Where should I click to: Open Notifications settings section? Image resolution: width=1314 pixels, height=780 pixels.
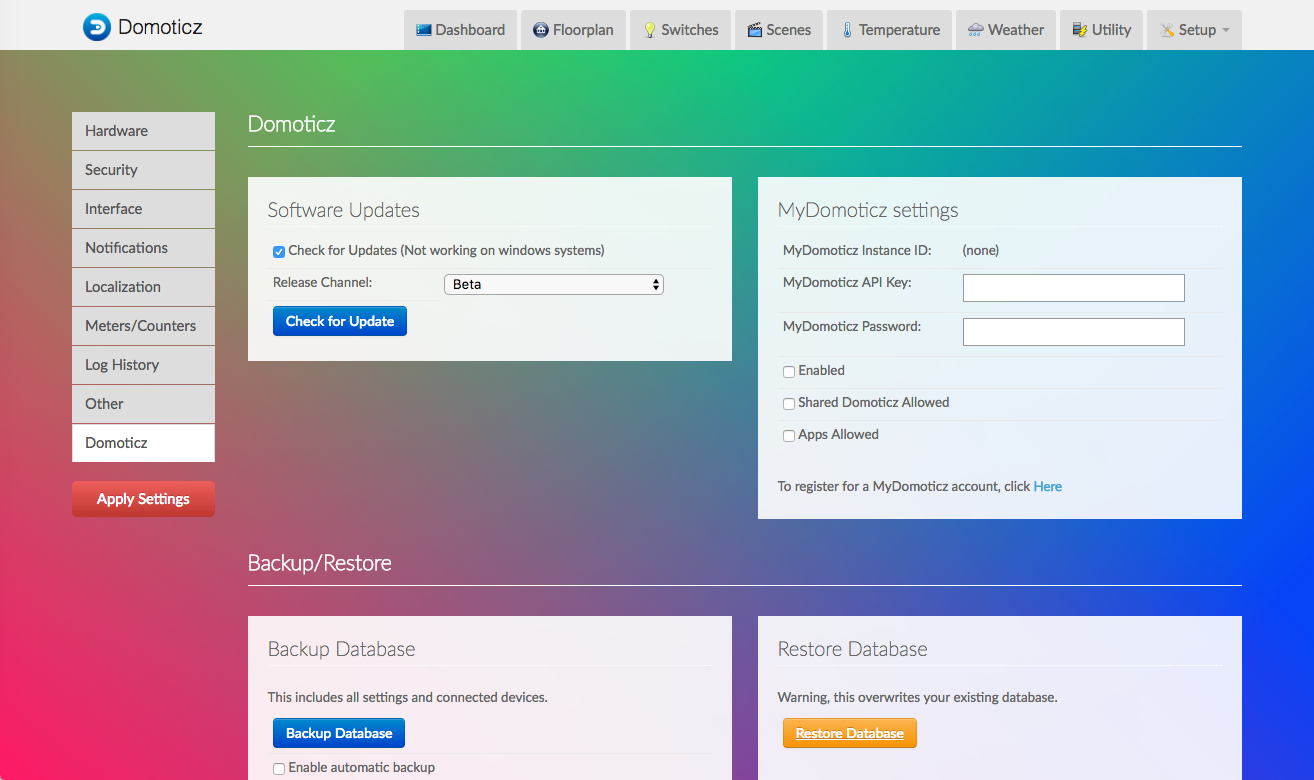pyautogui.click(x=143, y=248)
